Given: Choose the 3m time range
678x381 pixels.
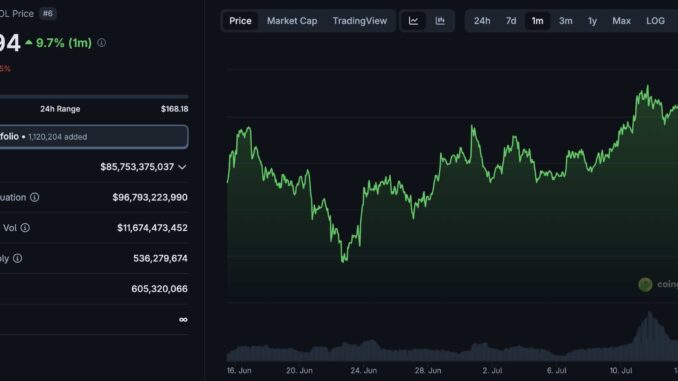Looking at the screenshot, I should coord(565,21).
